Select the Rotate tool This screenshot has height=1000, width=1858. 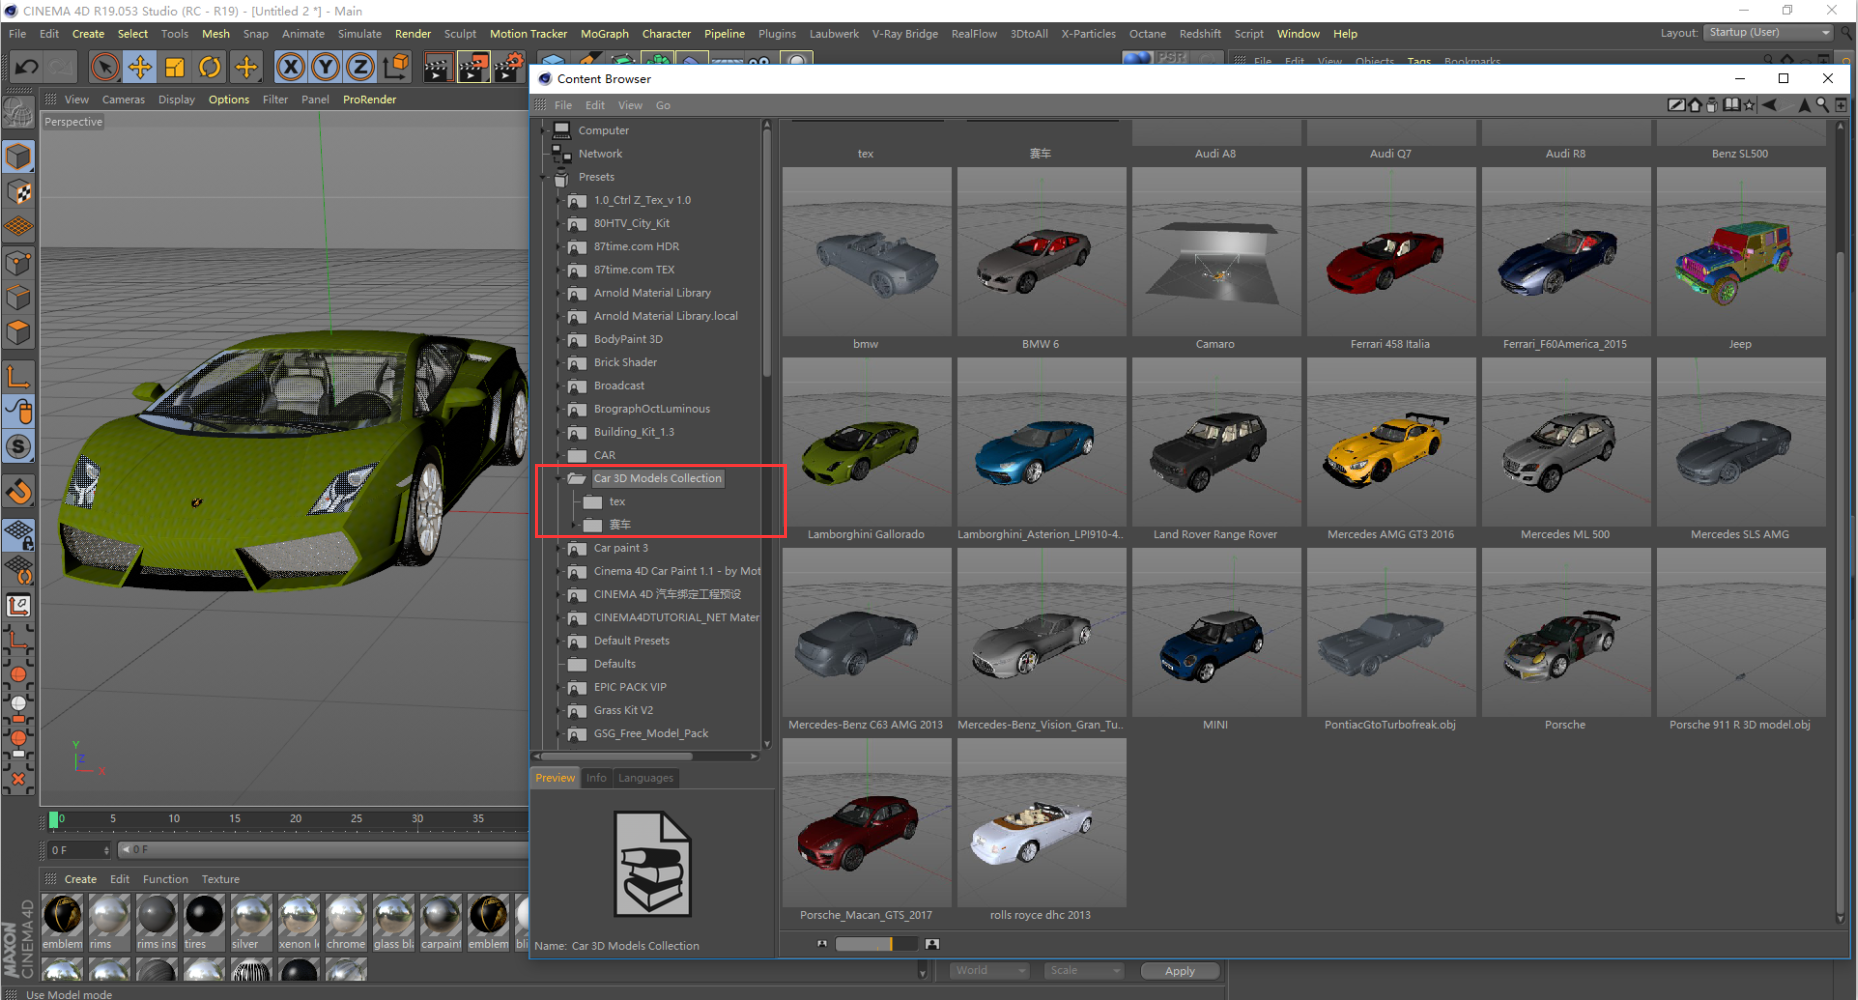pos(210,67)
